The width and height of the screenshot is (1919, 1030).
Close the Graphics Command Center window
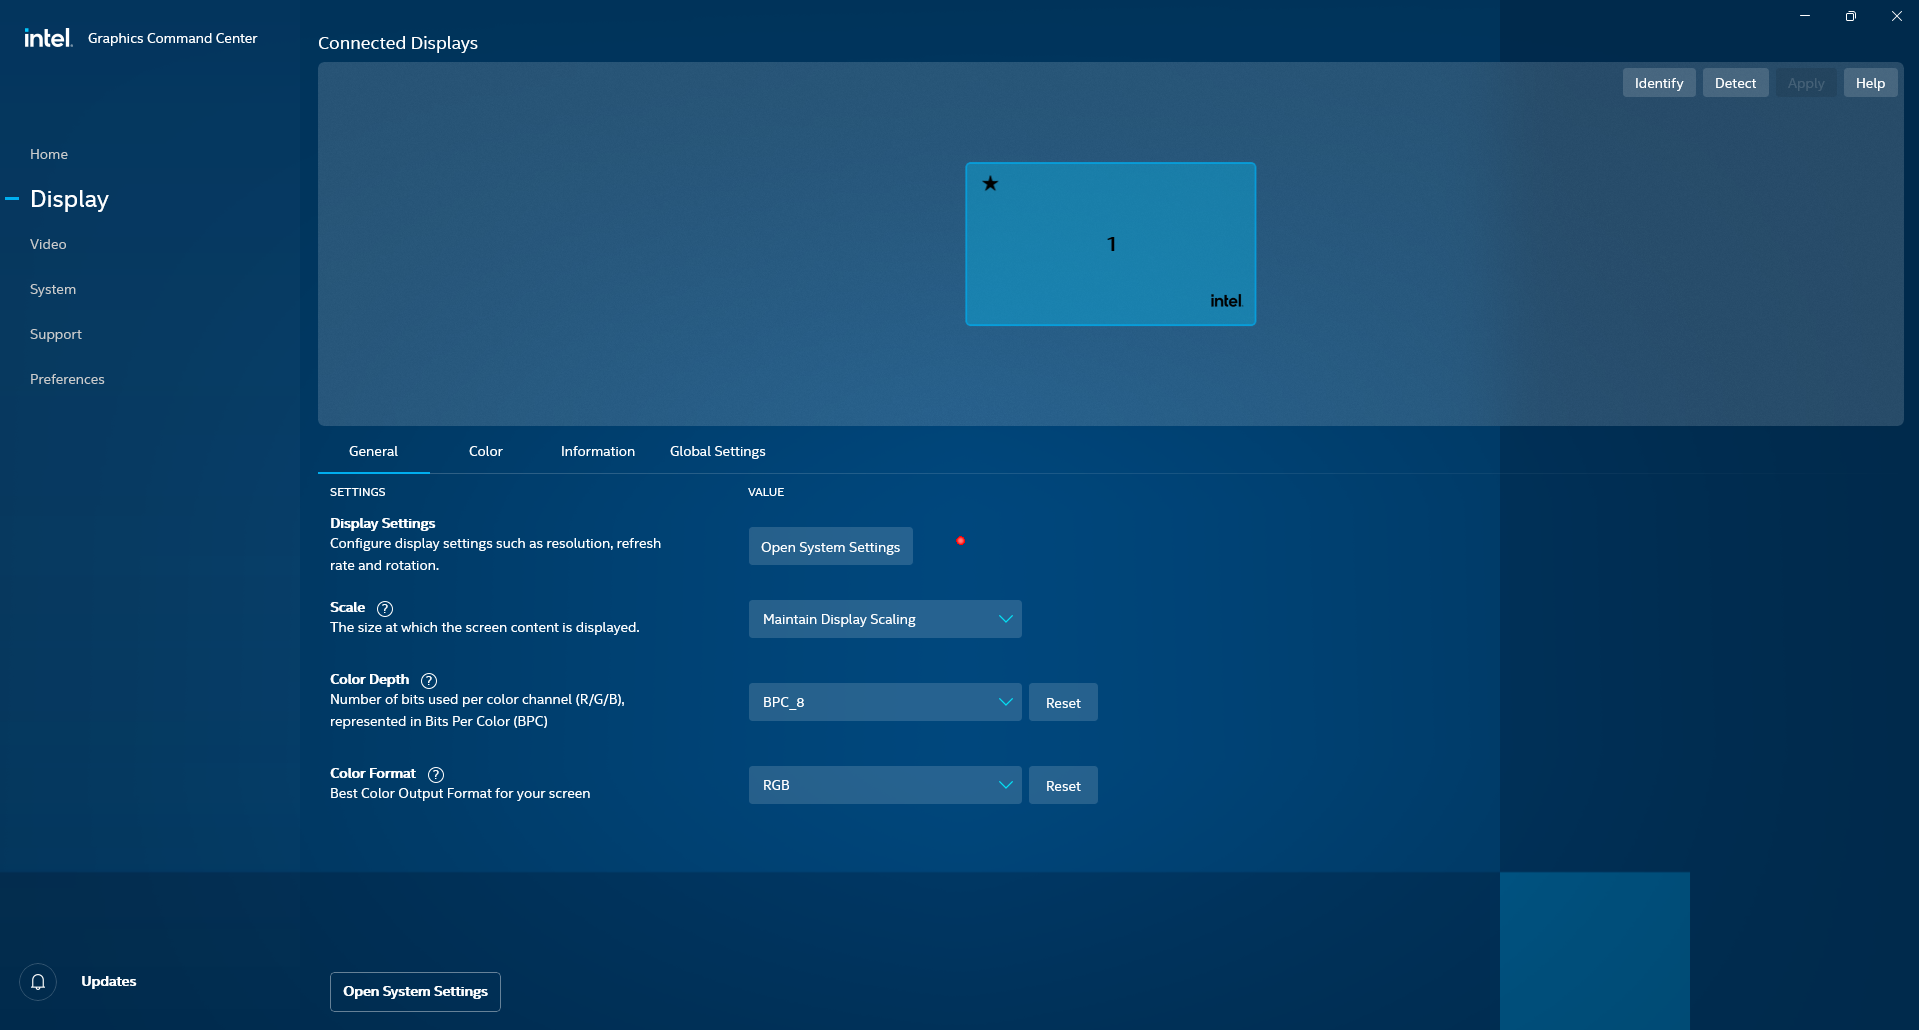1897,16
